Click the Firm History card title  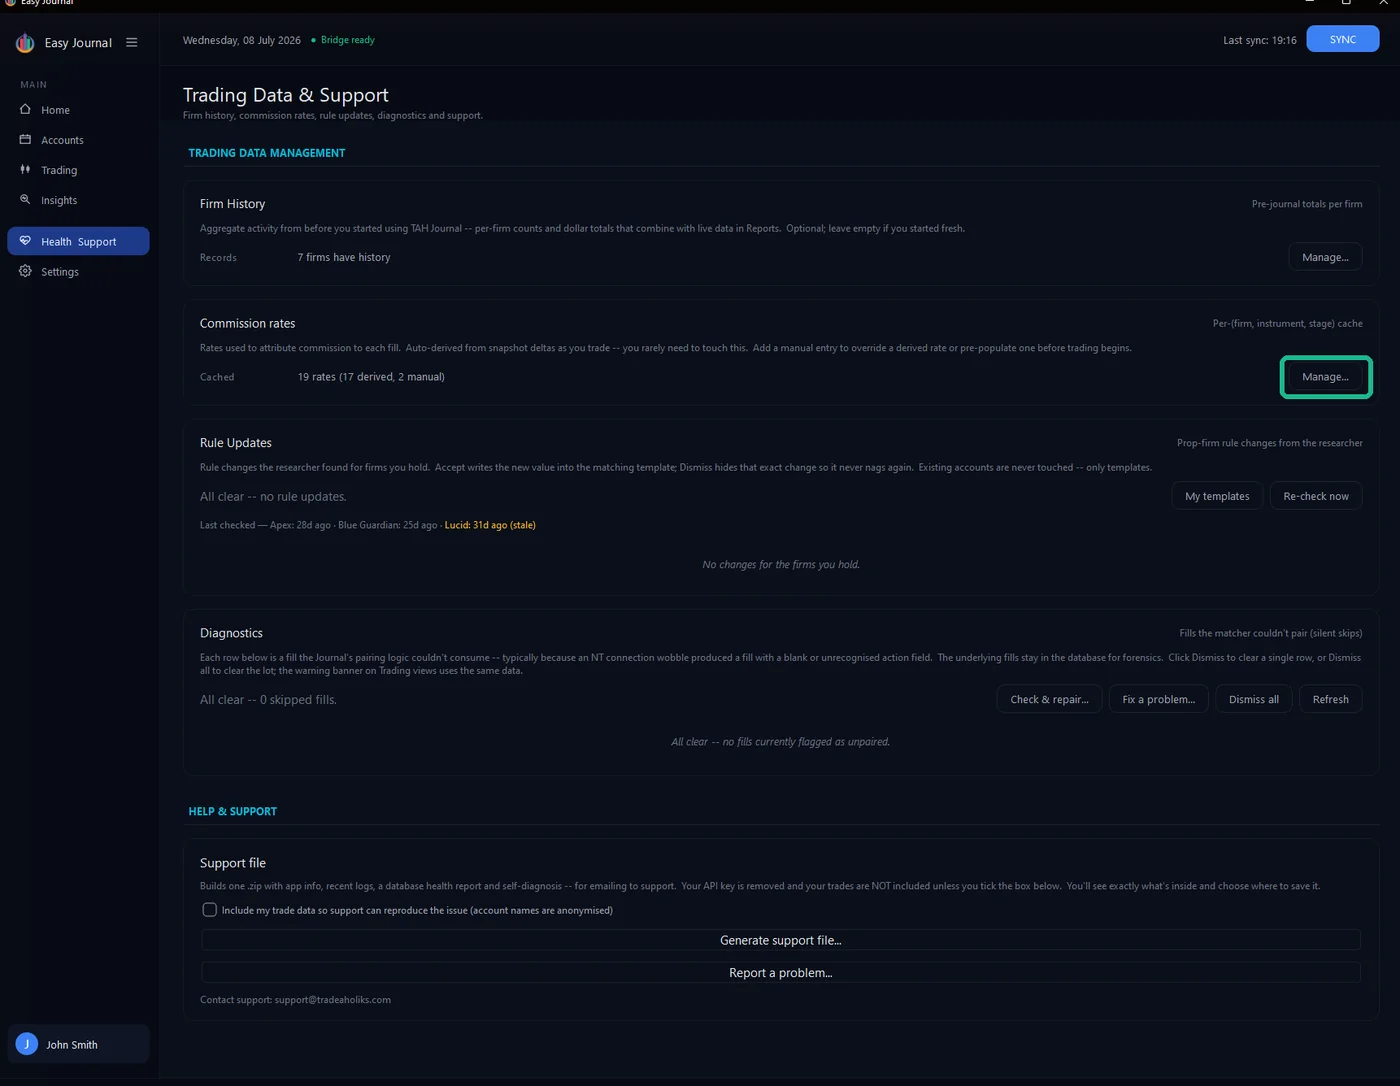point(232,204)
